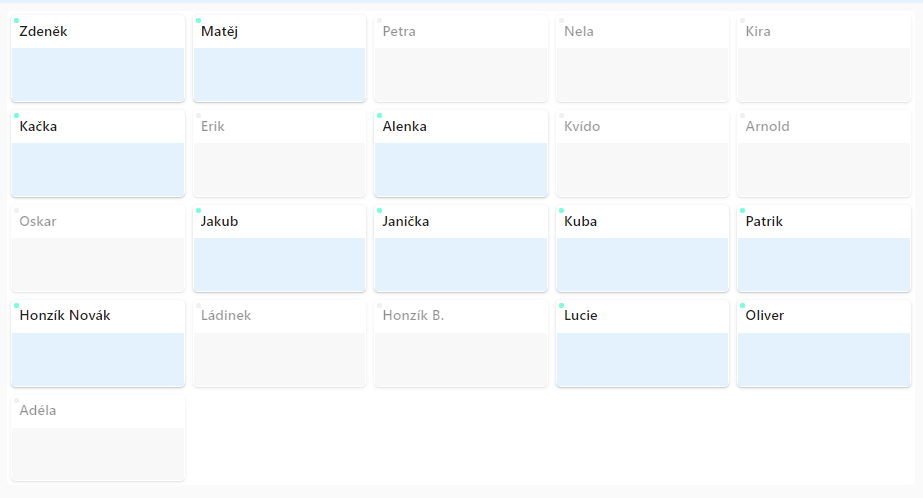Open the Erik card

click(x=279, y=154)
